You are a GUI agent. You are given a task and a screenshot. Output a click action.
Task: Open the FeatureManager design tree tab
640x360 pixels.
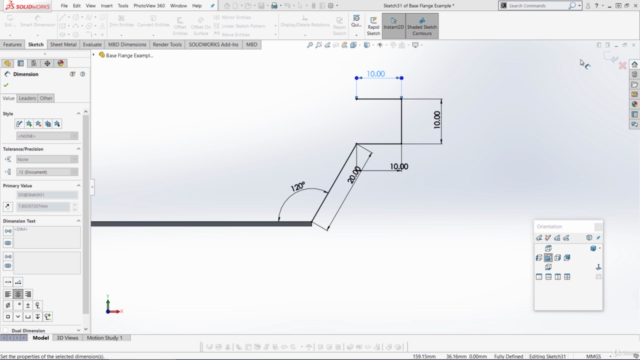pos(7,63)
